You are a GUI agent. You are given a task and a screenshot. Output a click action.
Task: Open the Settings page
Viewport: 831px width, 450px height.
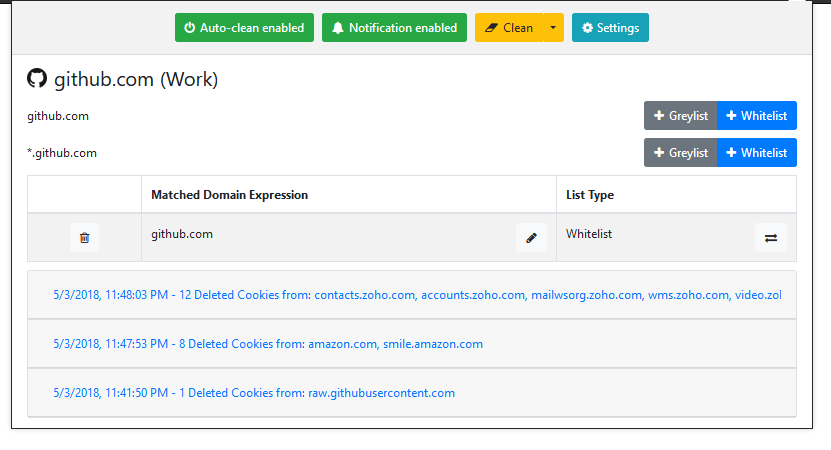pos(610,28)
